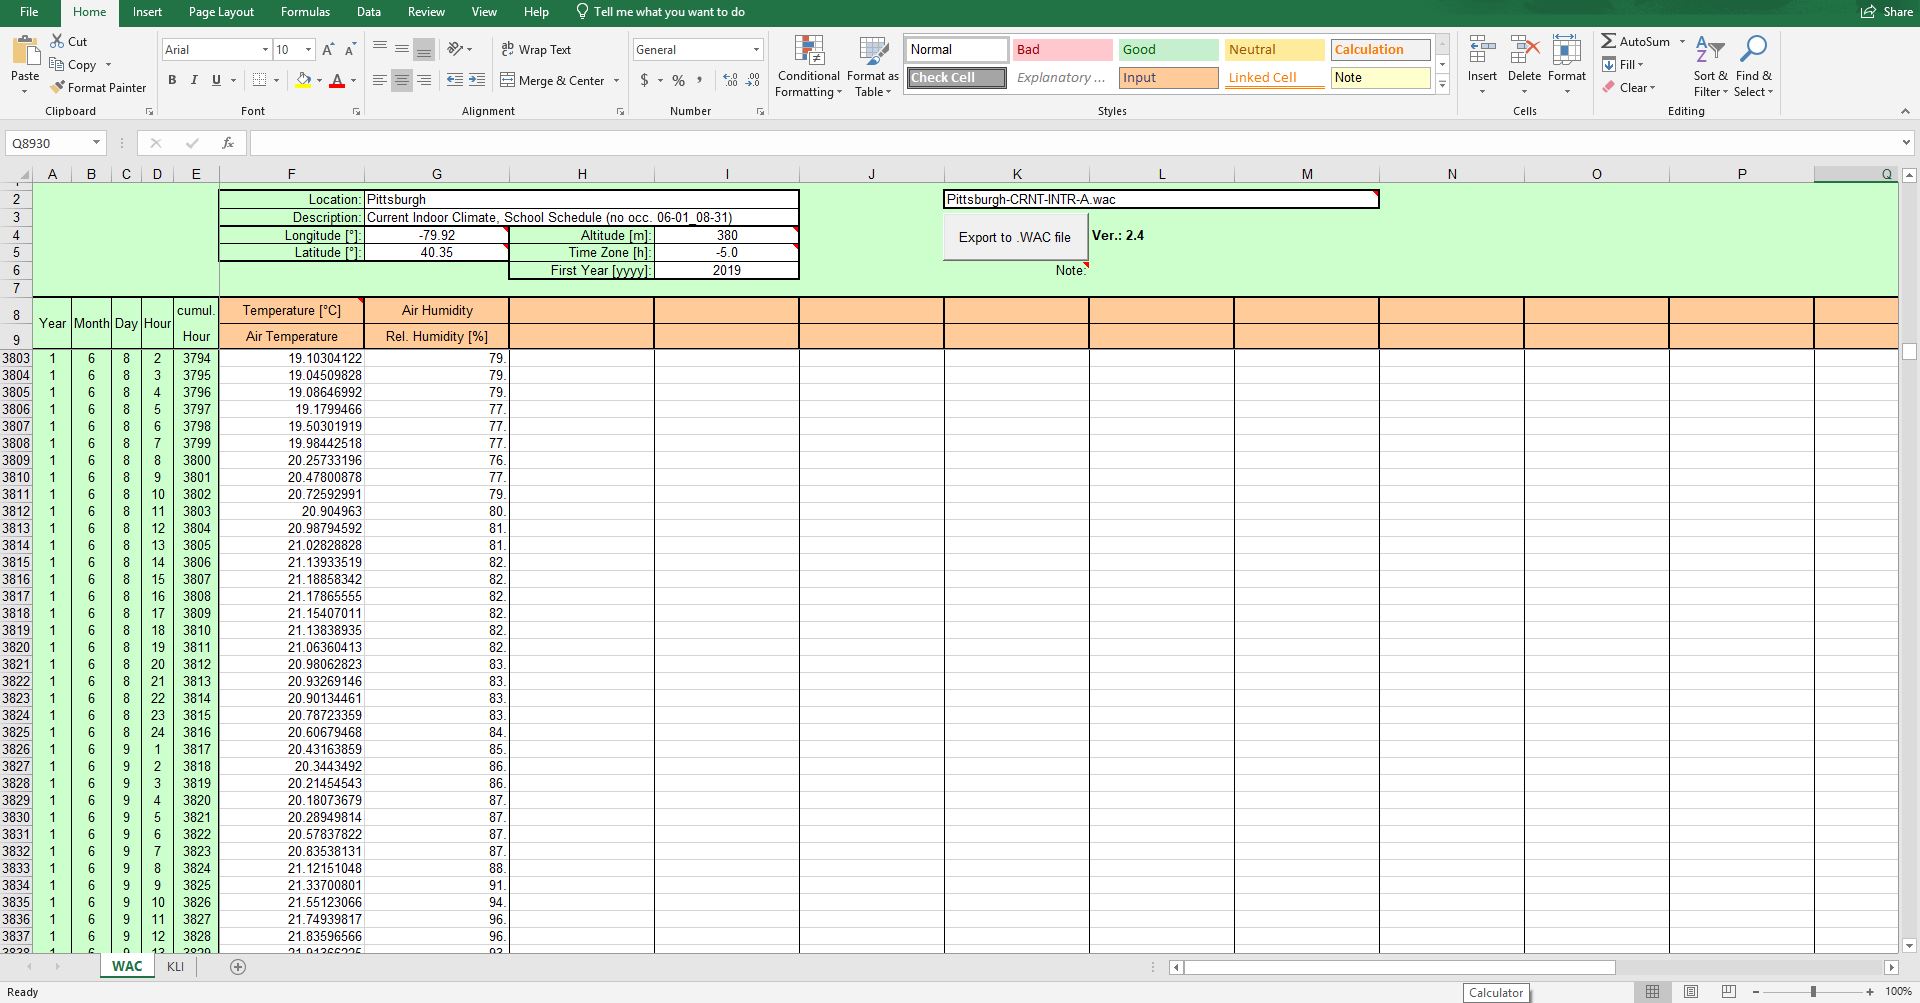1920x1003 pixels.
Task: Add a new sheet with plus icon
Action: 238,966
